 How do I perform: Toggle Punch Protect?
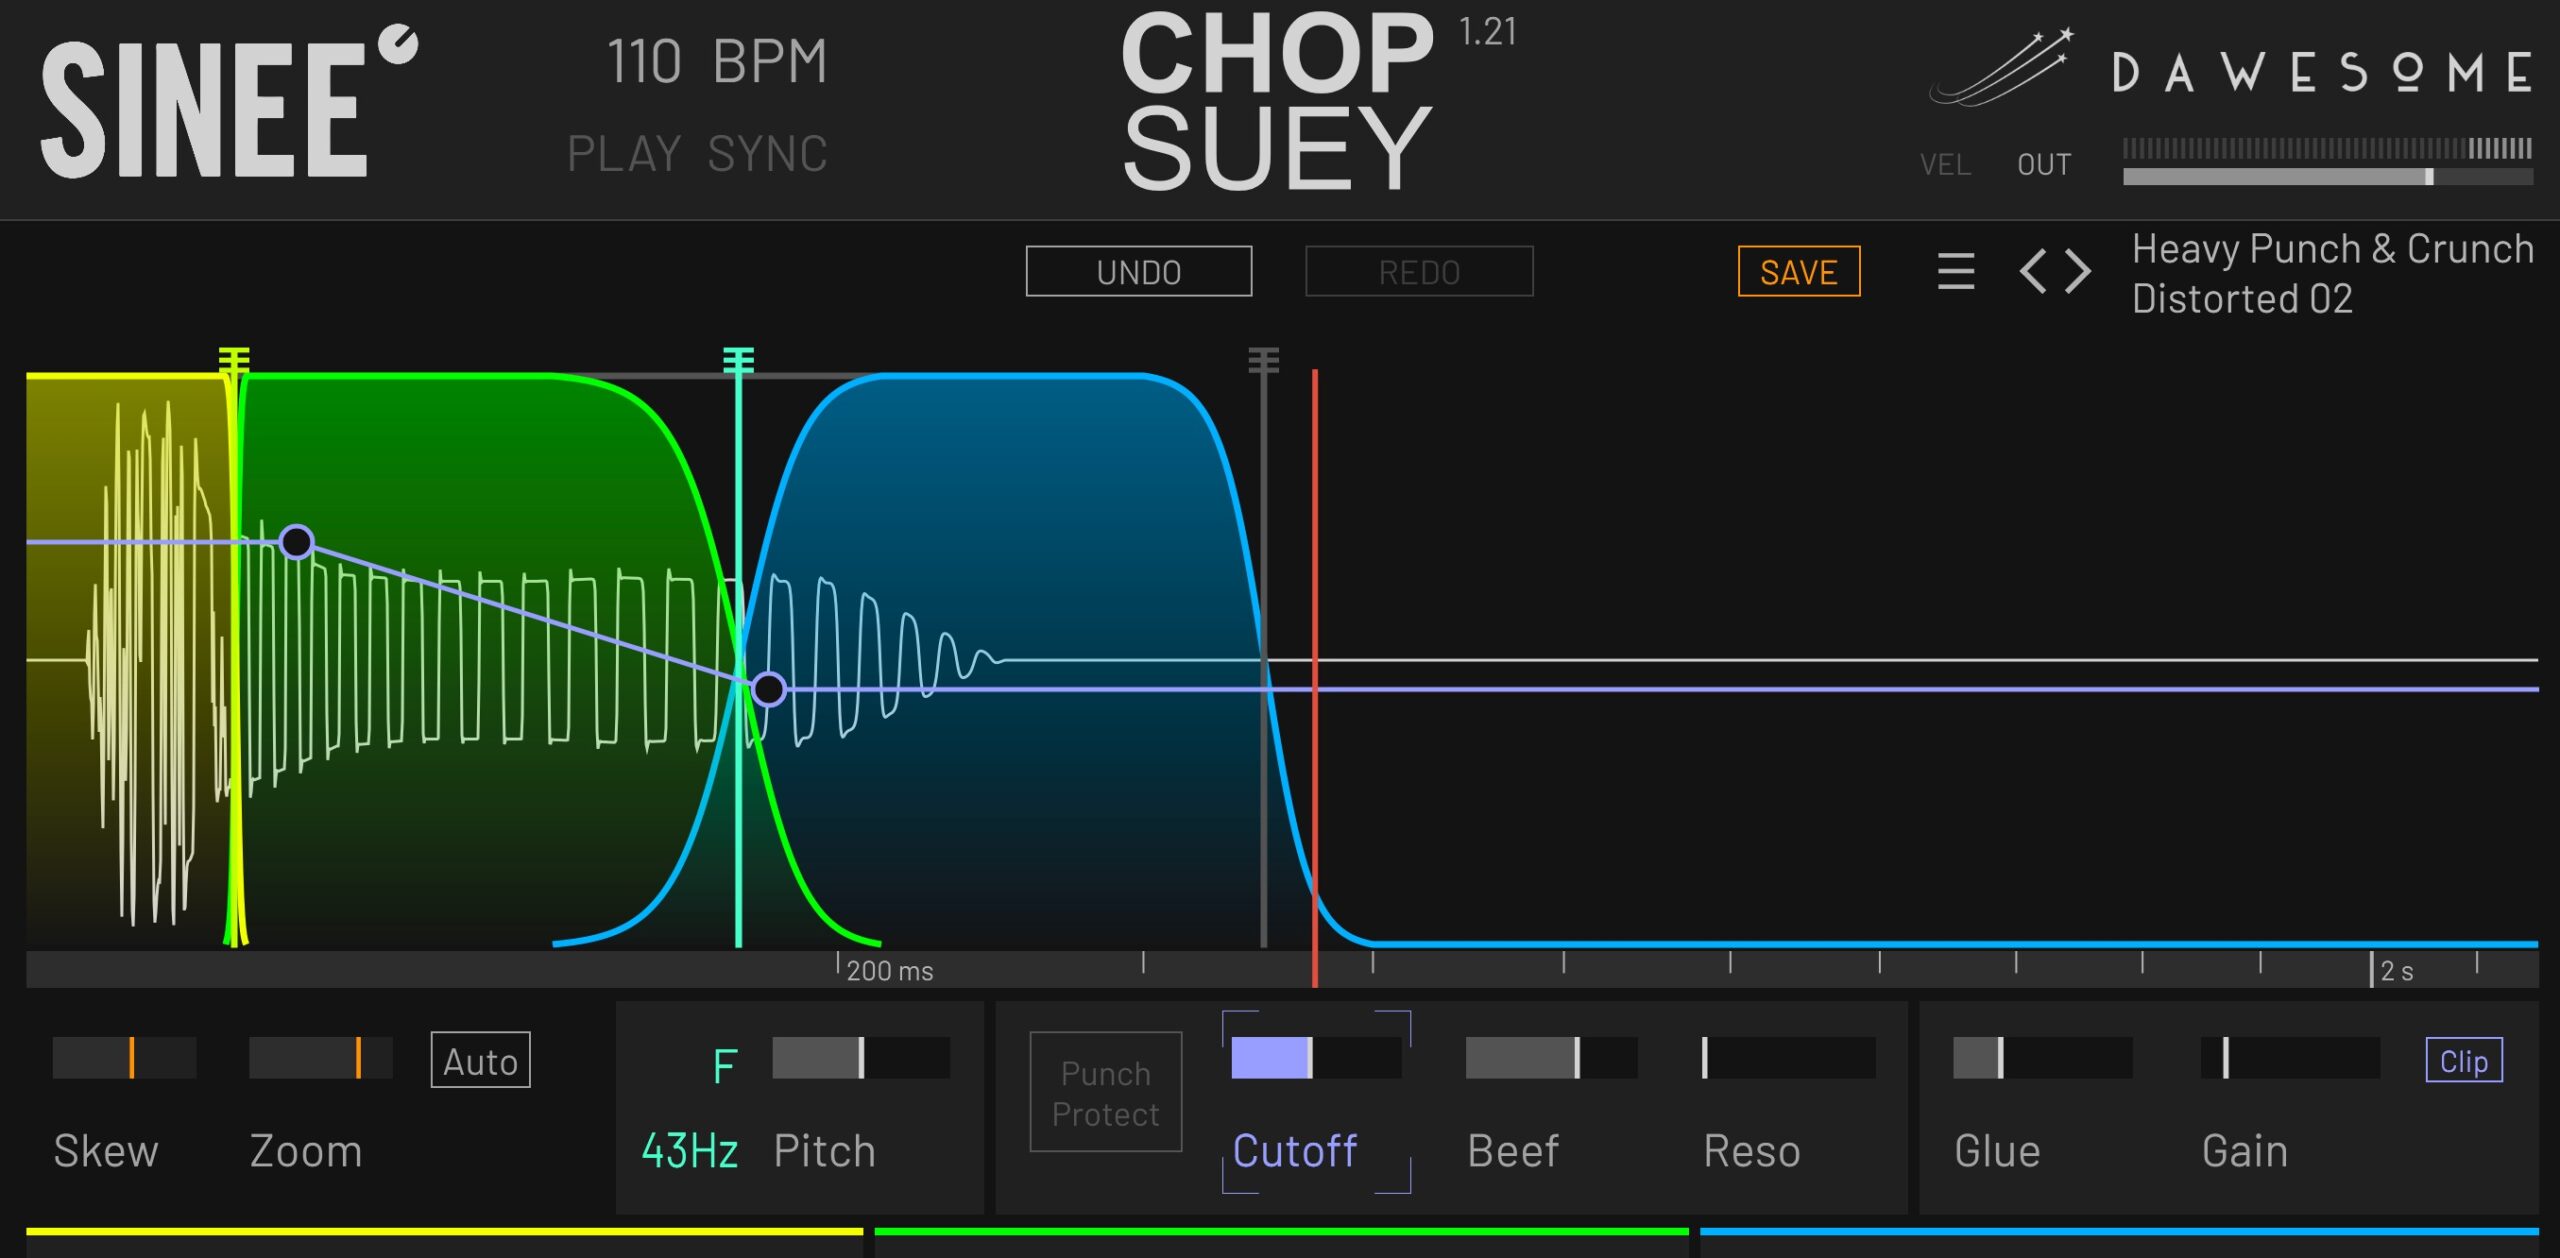(x=1105, y=1092)
